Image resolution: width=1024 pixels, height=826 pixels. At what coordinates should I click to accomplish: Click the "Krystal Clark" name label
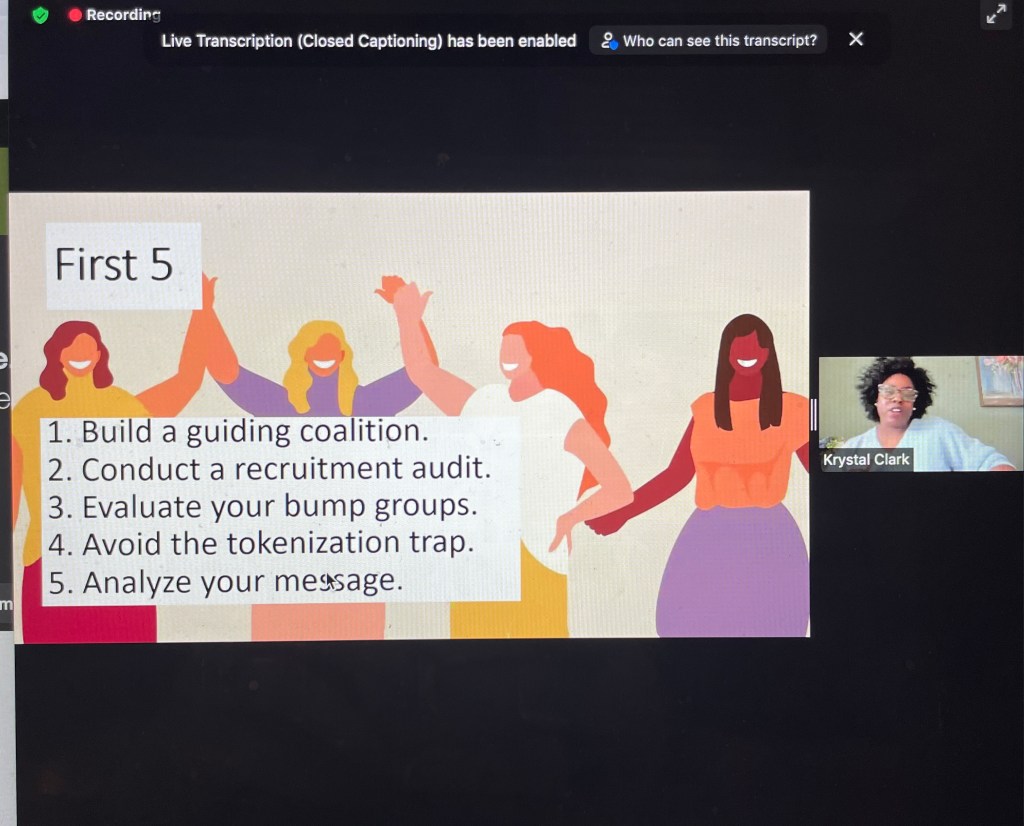866,460
